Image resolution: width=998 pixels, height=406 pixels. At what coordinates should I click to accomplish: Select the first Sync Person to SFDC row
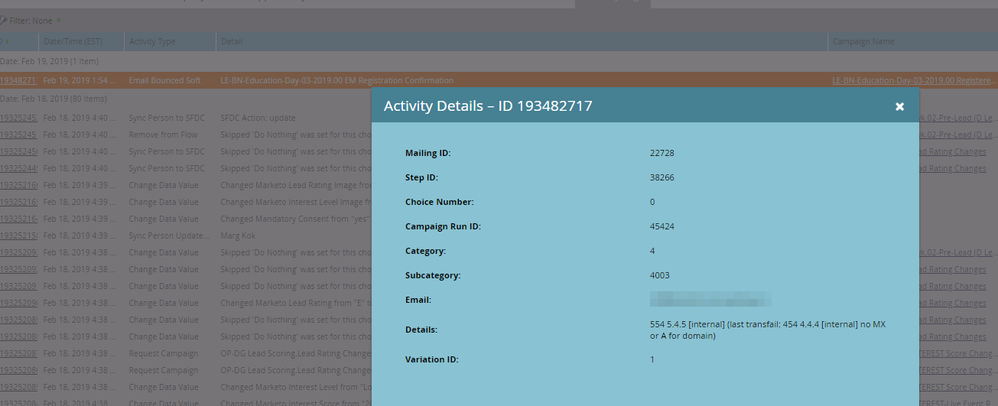pos(186,118)
